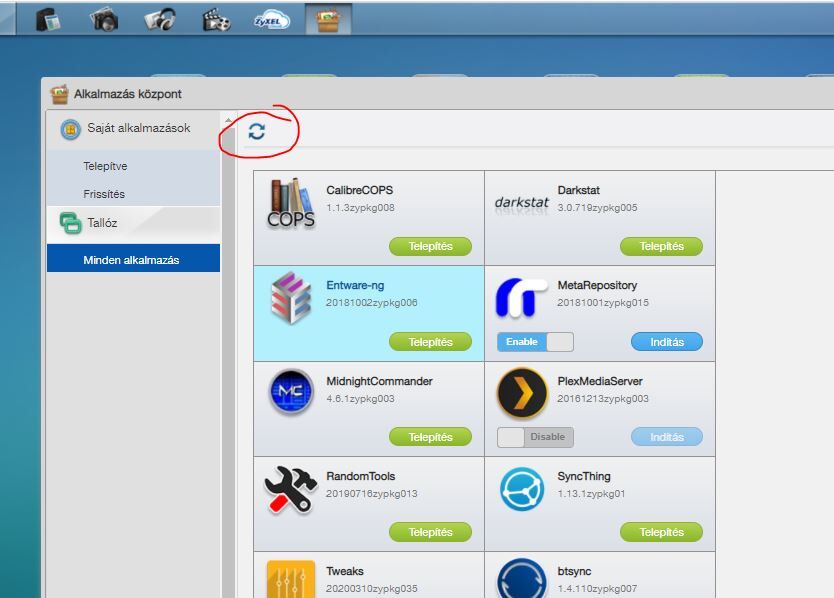Select Telepítve in the sidebar
Screen dimensions: 834x598
[105, 166]
